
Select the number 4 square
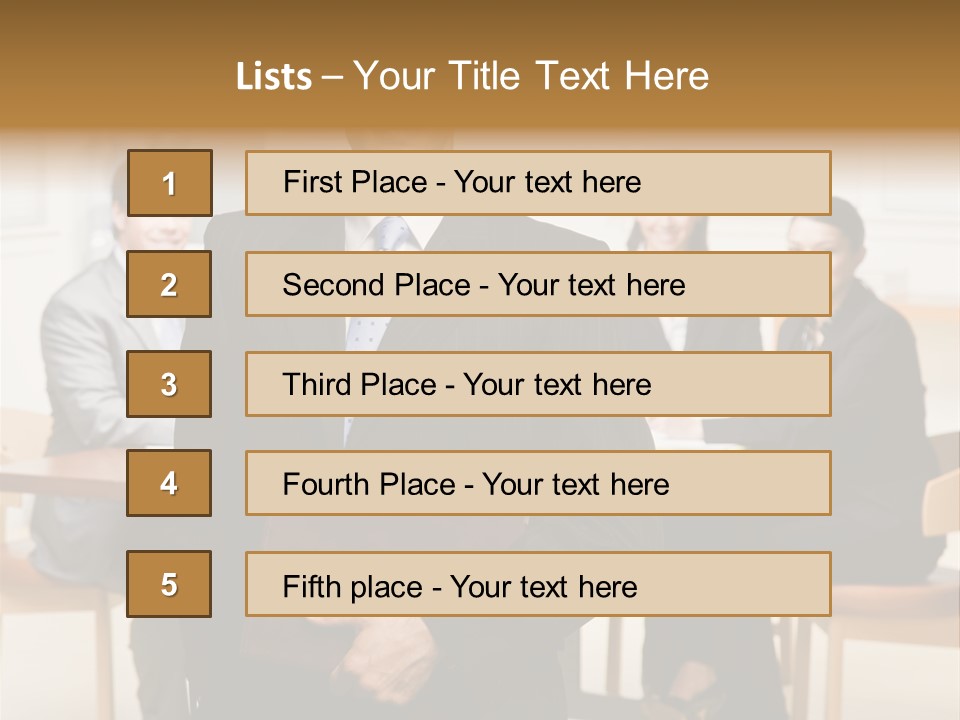pos(169,483)
